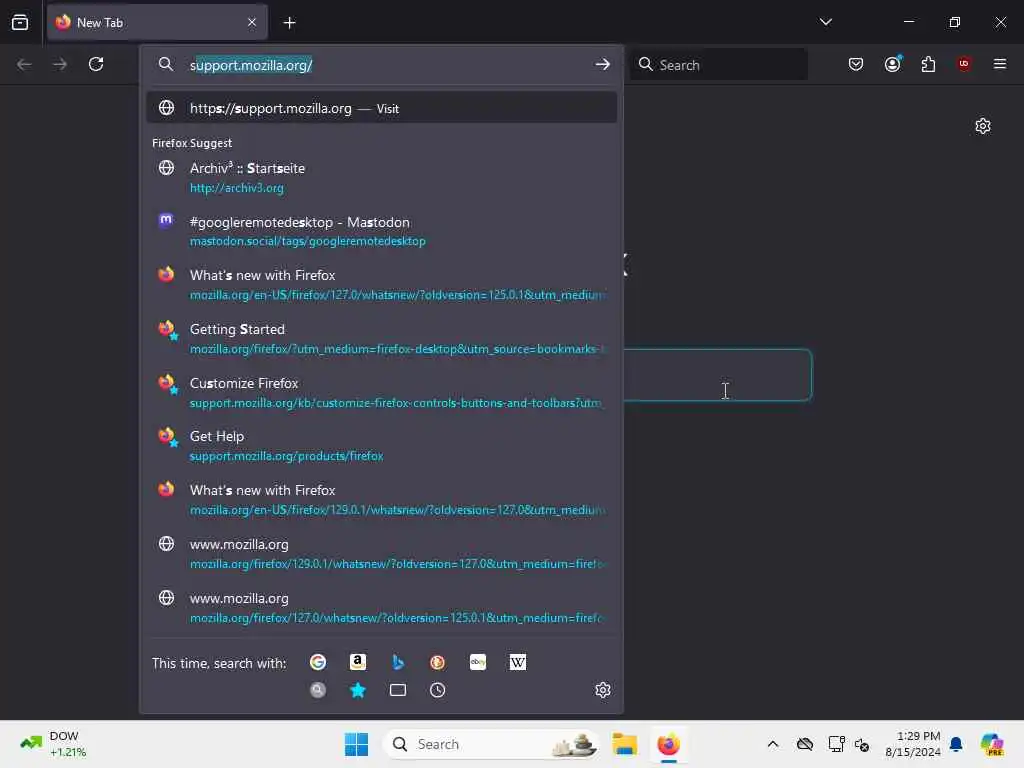This screenshot has width=1024, height=768.
Task: Open the uBlock Origin extension icon
Action: pyautogui.click(x=963, y=64)
